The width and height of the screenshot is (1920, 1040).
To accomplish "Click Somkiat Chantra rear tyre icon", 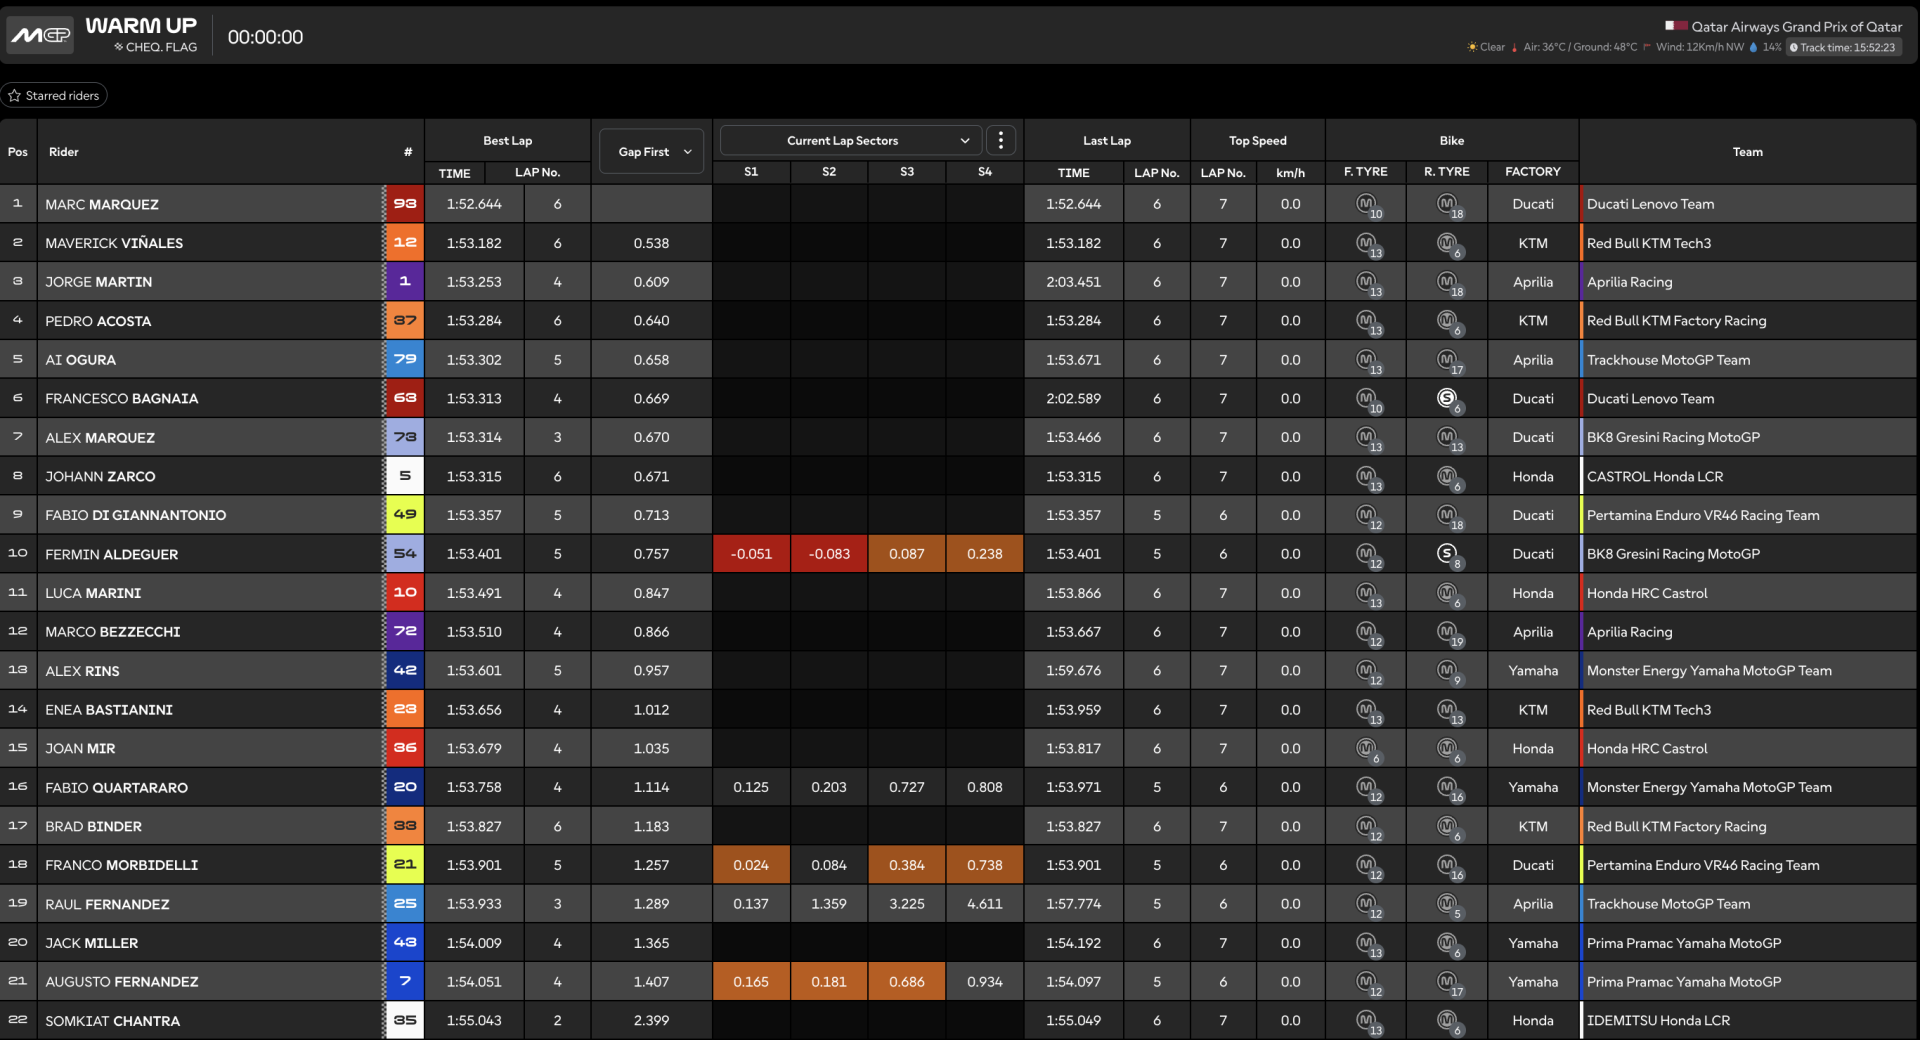I will pyautogui.click(x=1449, y=1022).
